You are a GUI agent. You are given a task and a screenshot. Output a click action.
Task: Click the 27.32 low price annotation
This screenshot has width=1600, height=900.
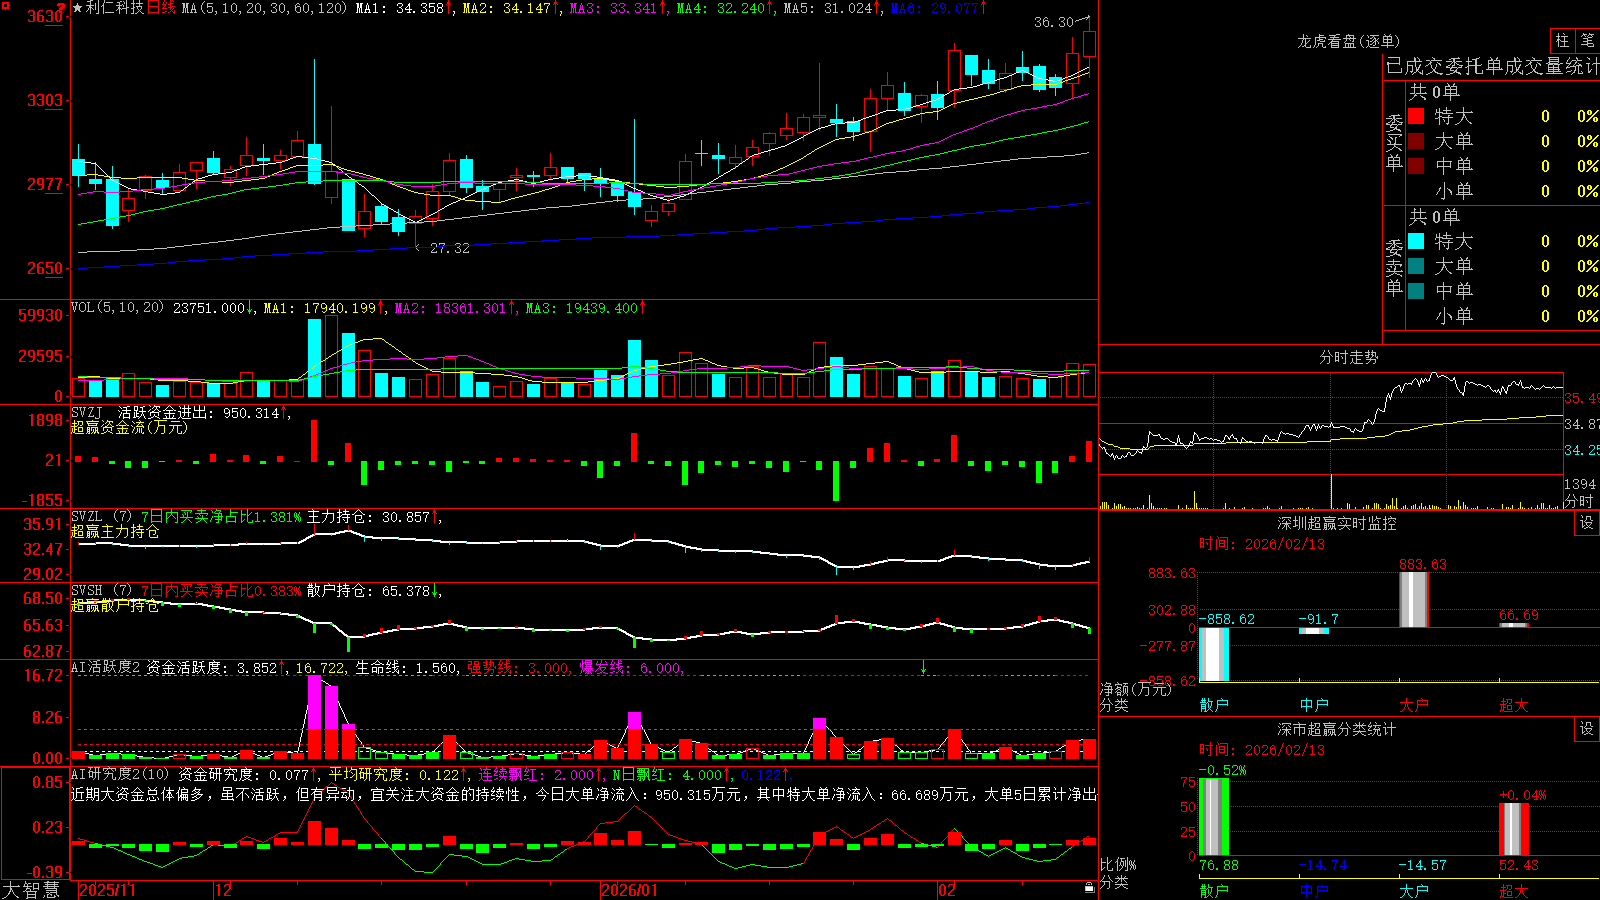(x=449, y=248)
